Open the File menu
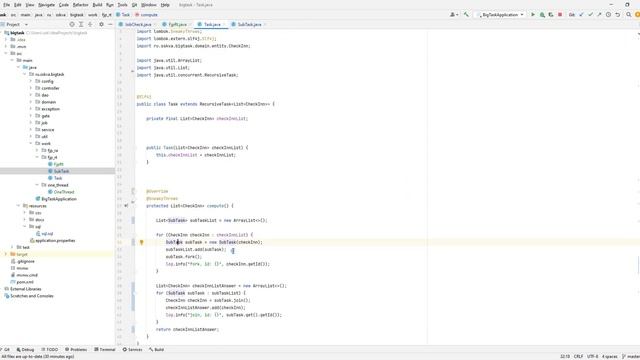This screenshot has height=360, width=640. (7, 5)
